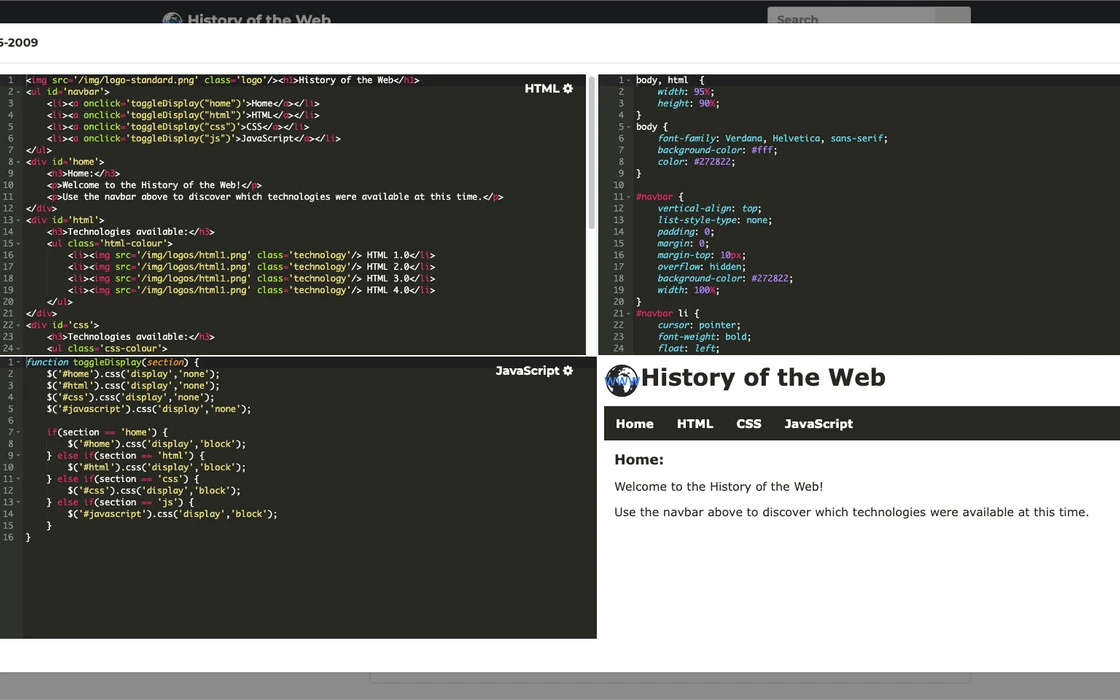Fold the else if css block at JavaScript line 11
The width and height of the screenshot is (1120, 700).
pyautogui.click(x=19, y=479)
